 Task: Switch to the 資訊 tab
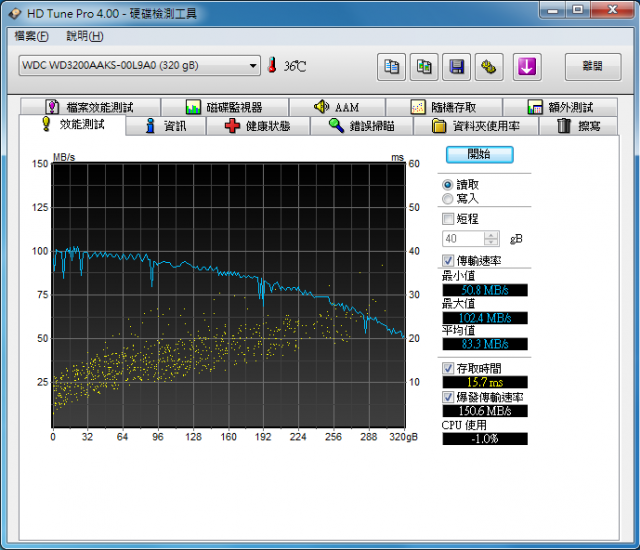pyautogui.click(x=166, y=126)
